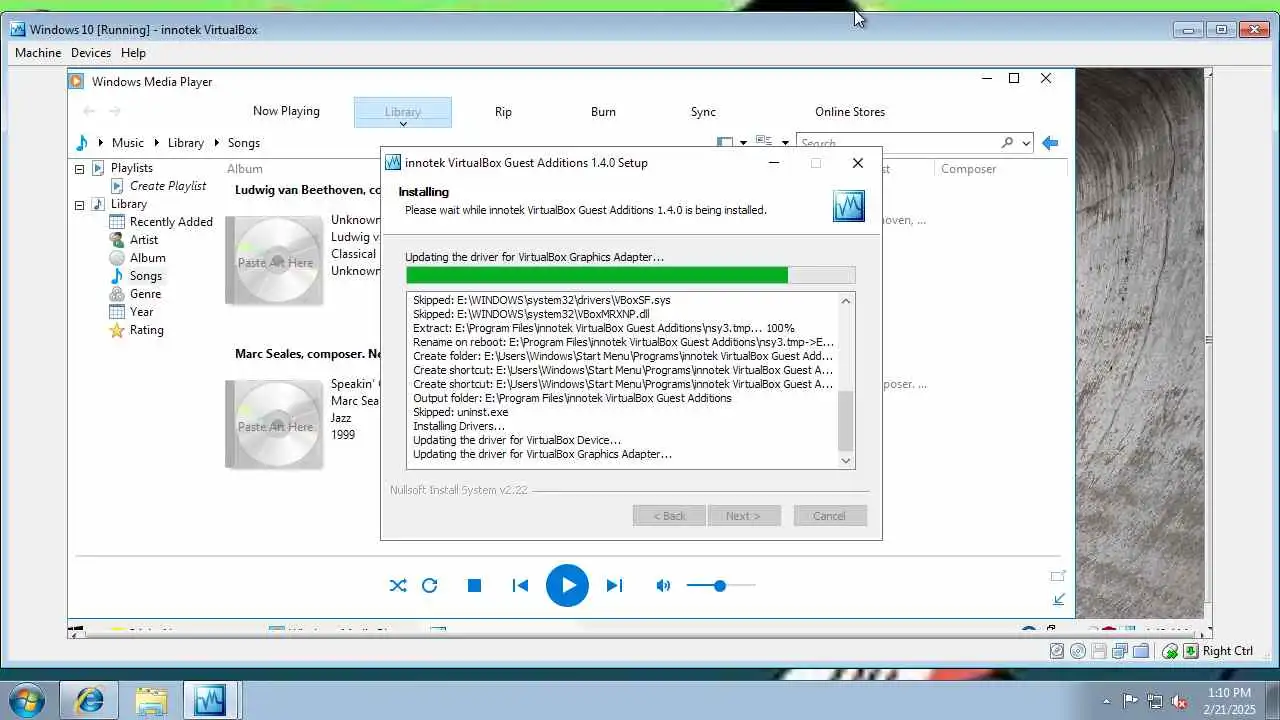Click the View options list icon
Screen dimensions: 1280x720
765,143
